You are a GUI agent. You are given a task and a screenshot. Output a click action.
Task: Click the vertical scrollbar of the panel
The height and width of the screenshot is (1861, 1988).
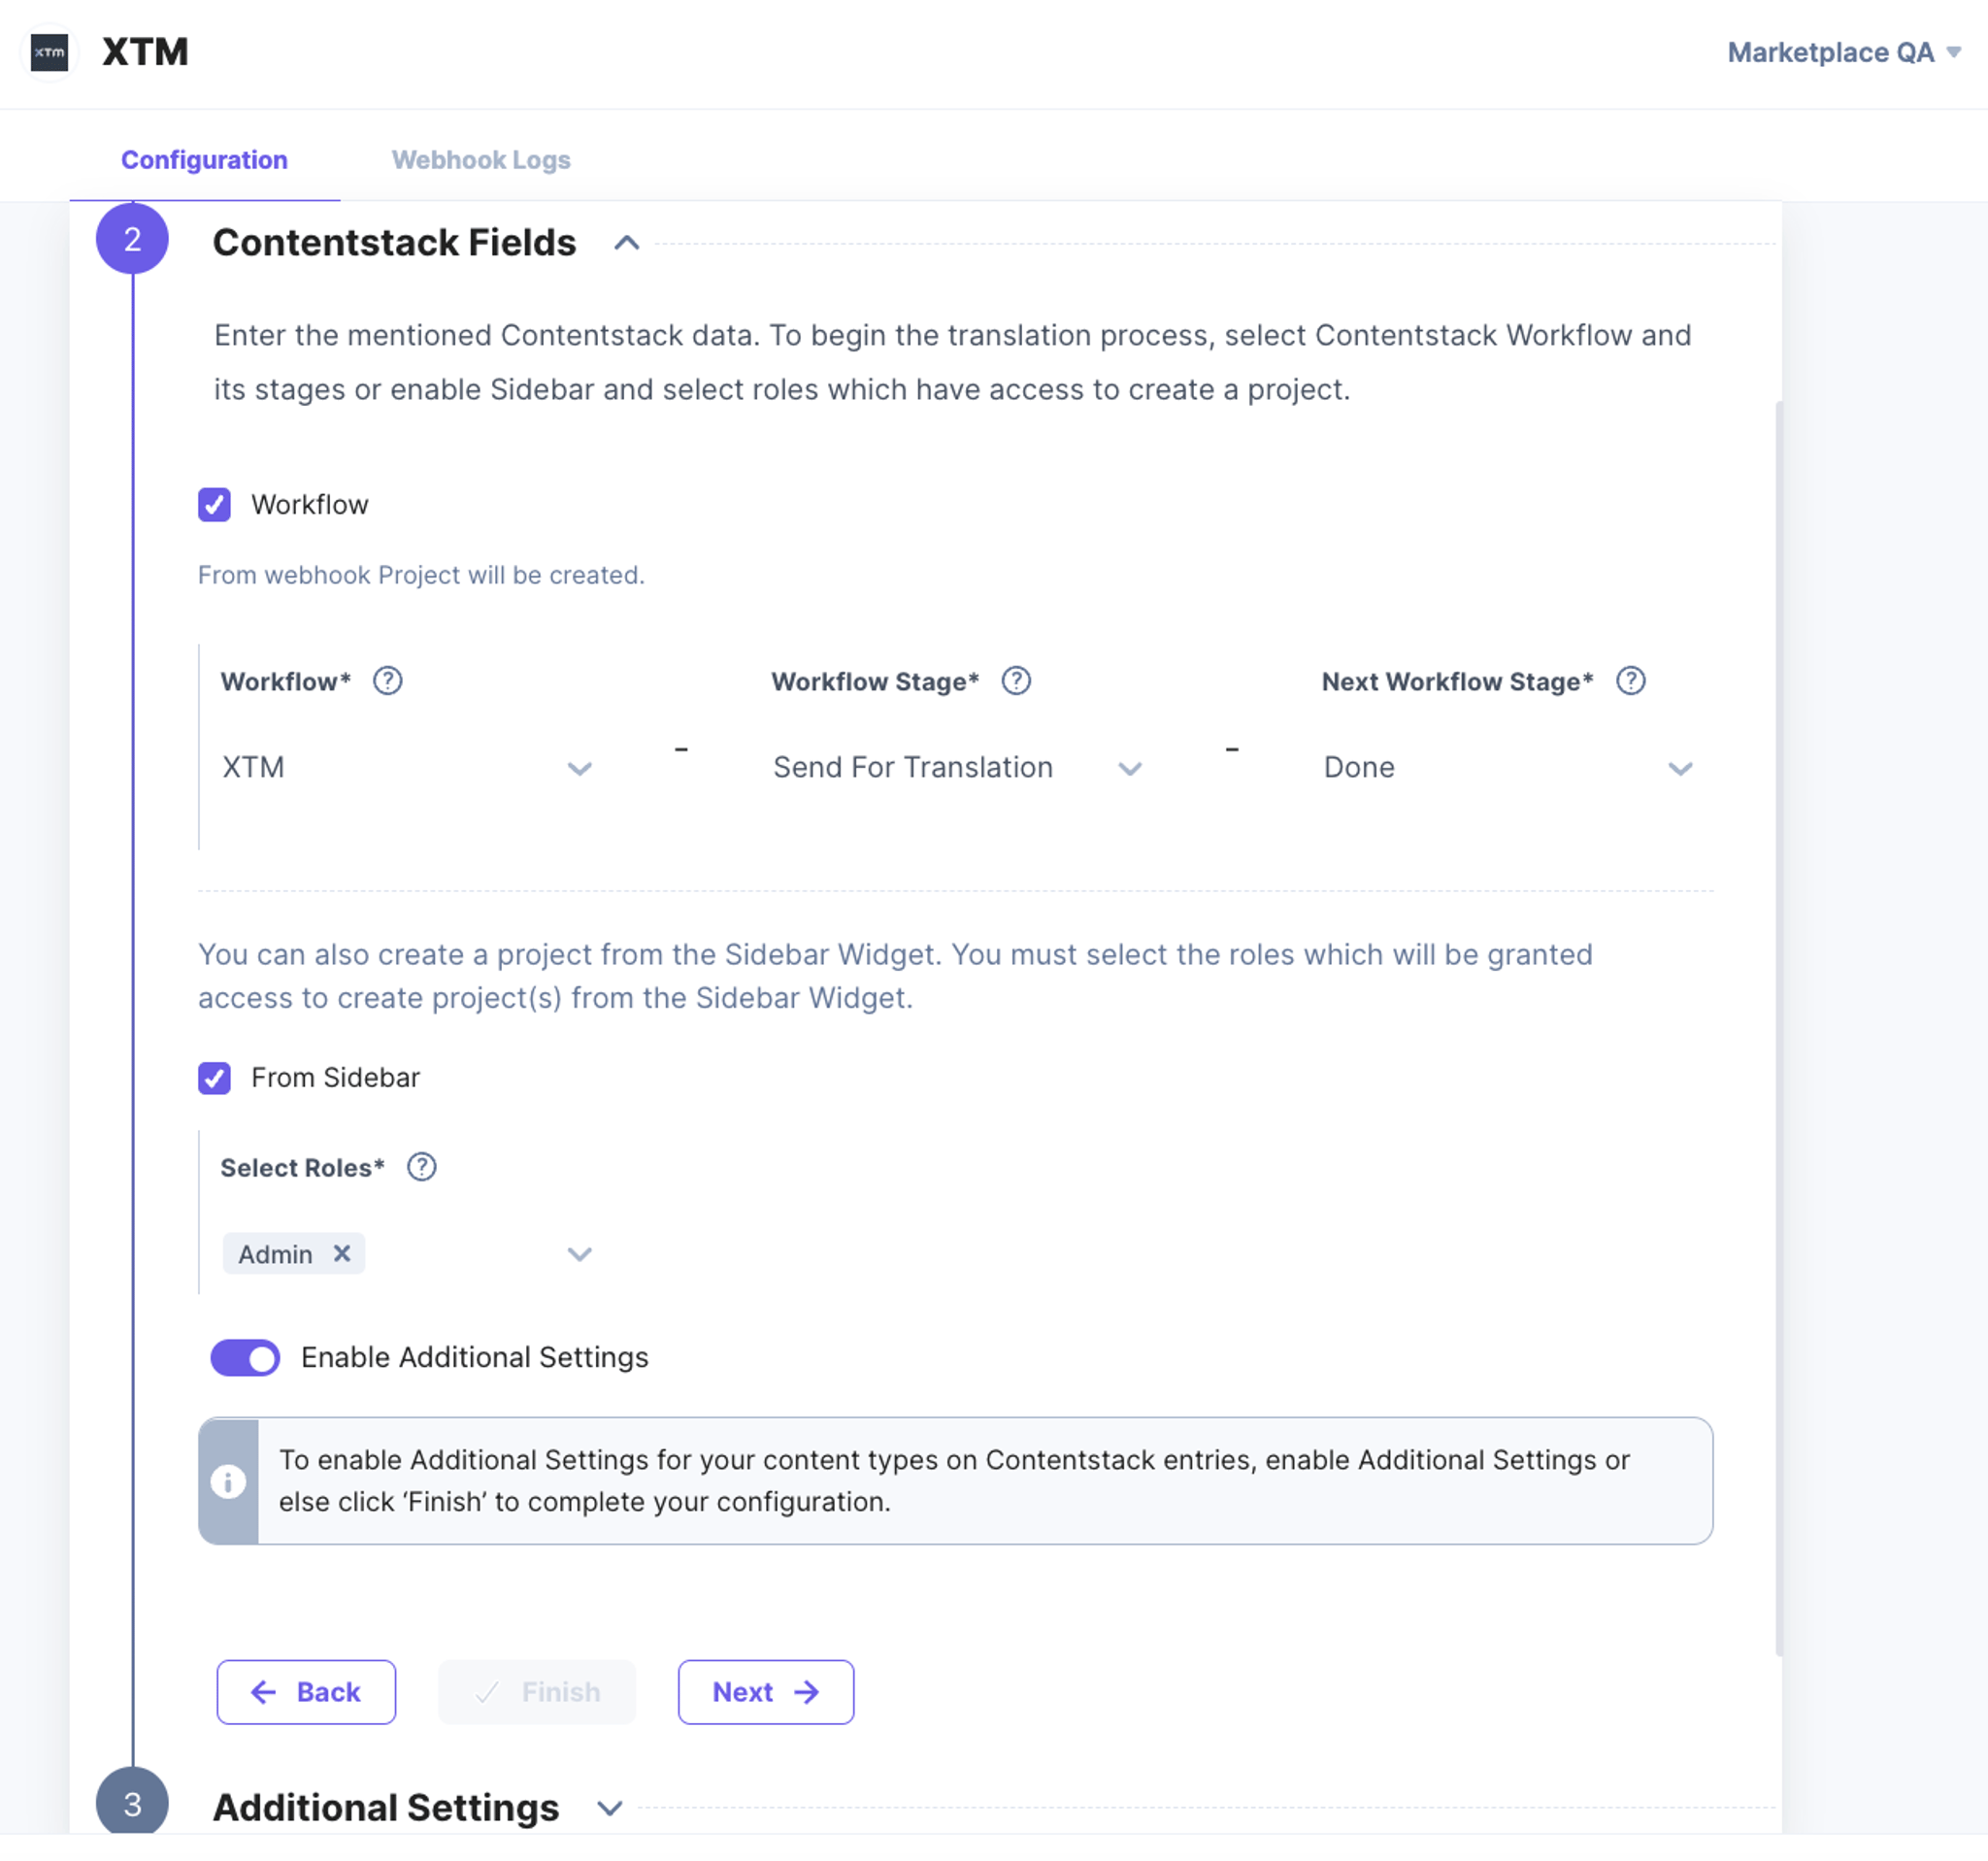[x=1779, y=1028]
